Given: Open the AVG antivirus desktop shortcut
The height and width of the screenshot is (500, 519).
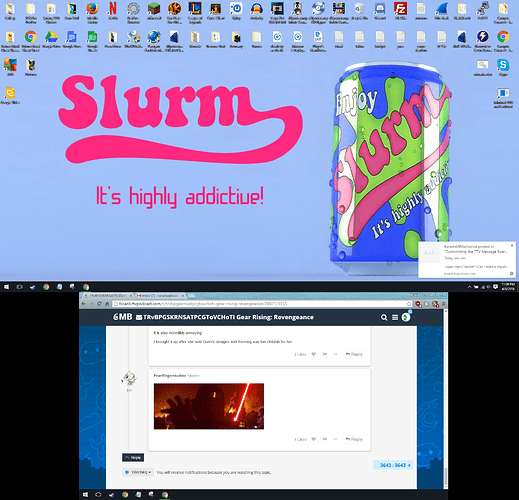Looking at the screenshot, I should coord(10,68).
